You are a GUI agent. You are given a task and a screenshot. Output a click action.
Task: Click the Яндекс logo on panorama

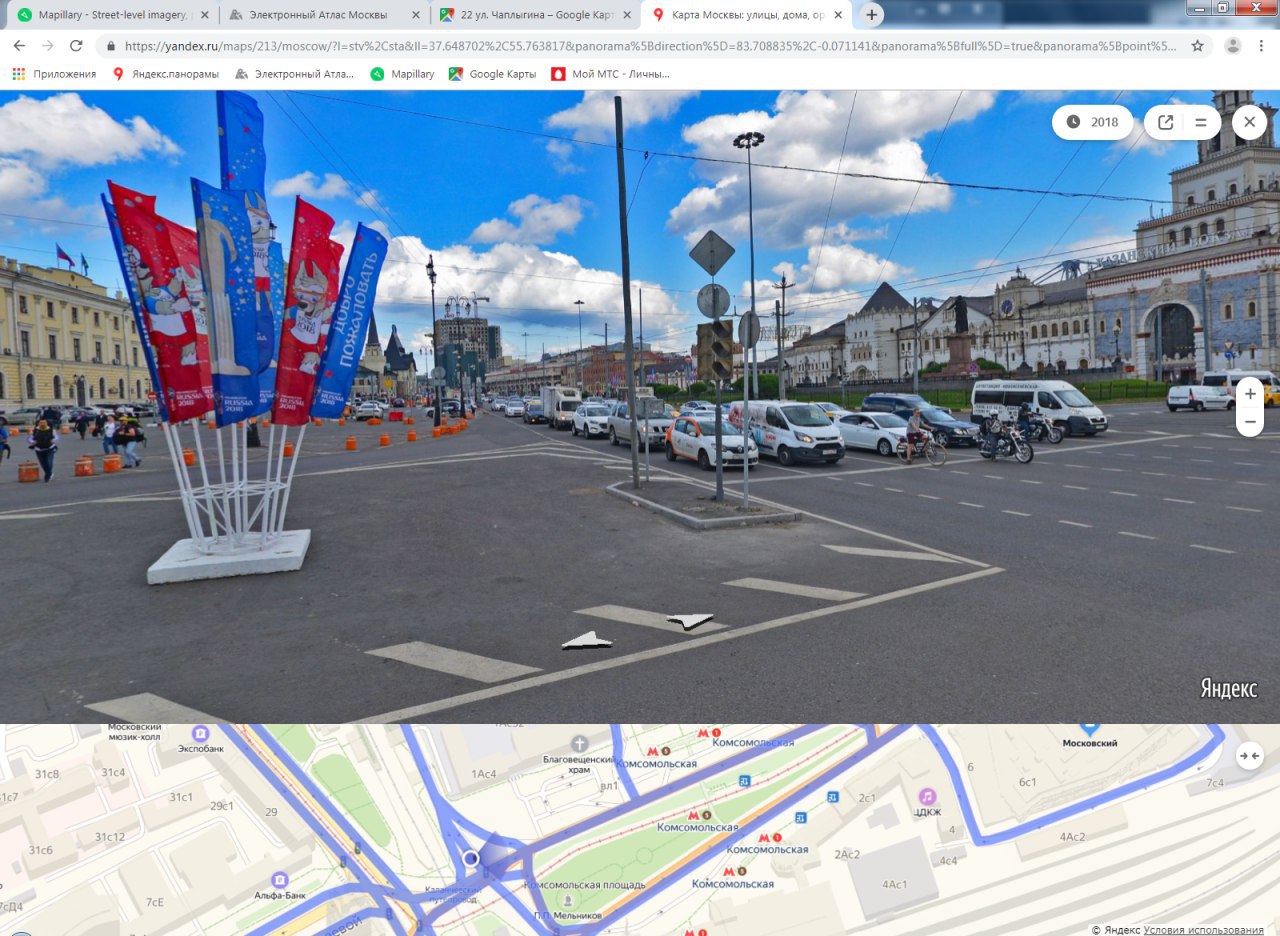(1228, 689)
